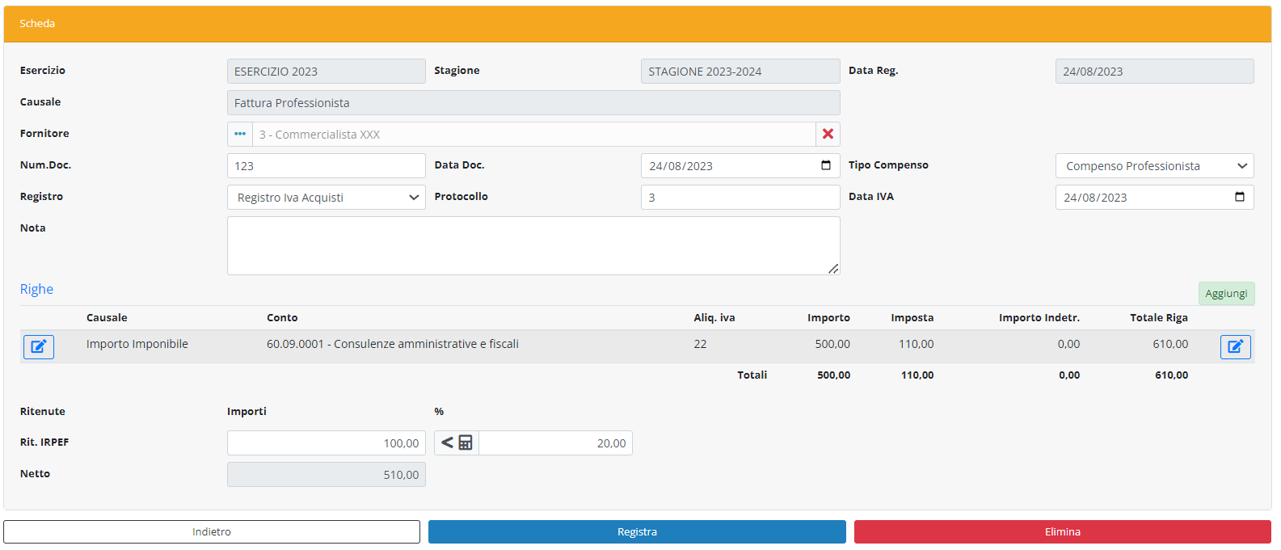Clear the Fornitore field with red X
Screen dimensions: 1281x550
tap(828, 134)
